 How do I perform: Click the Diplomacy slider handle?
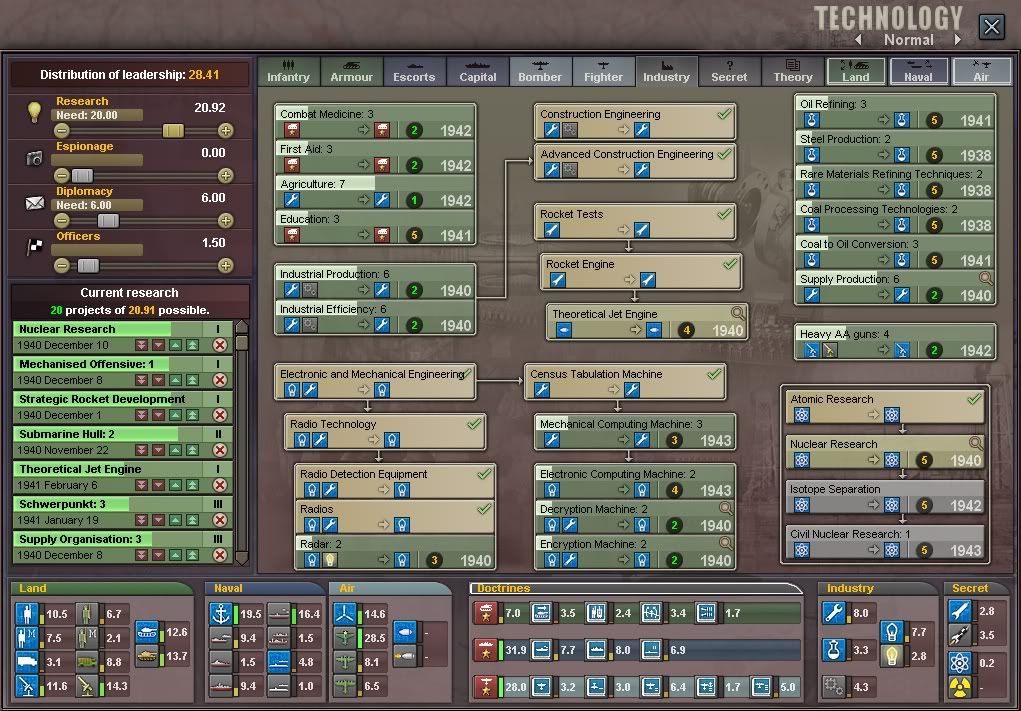(108, 221)
